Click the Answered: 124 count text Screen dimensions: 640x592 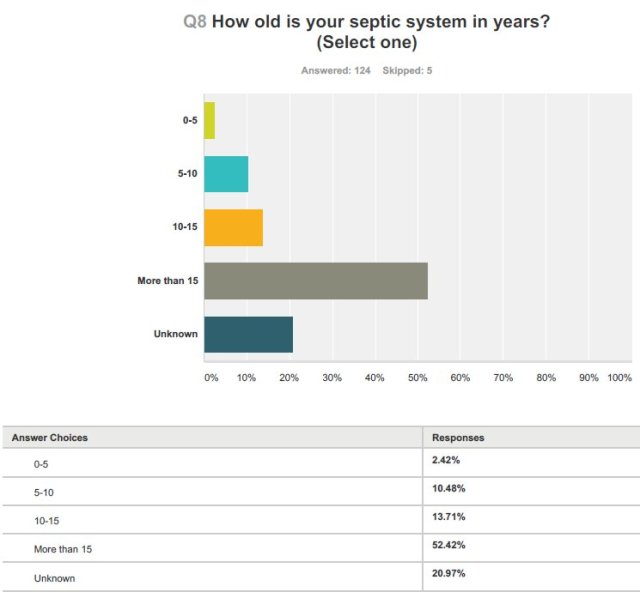337,71
